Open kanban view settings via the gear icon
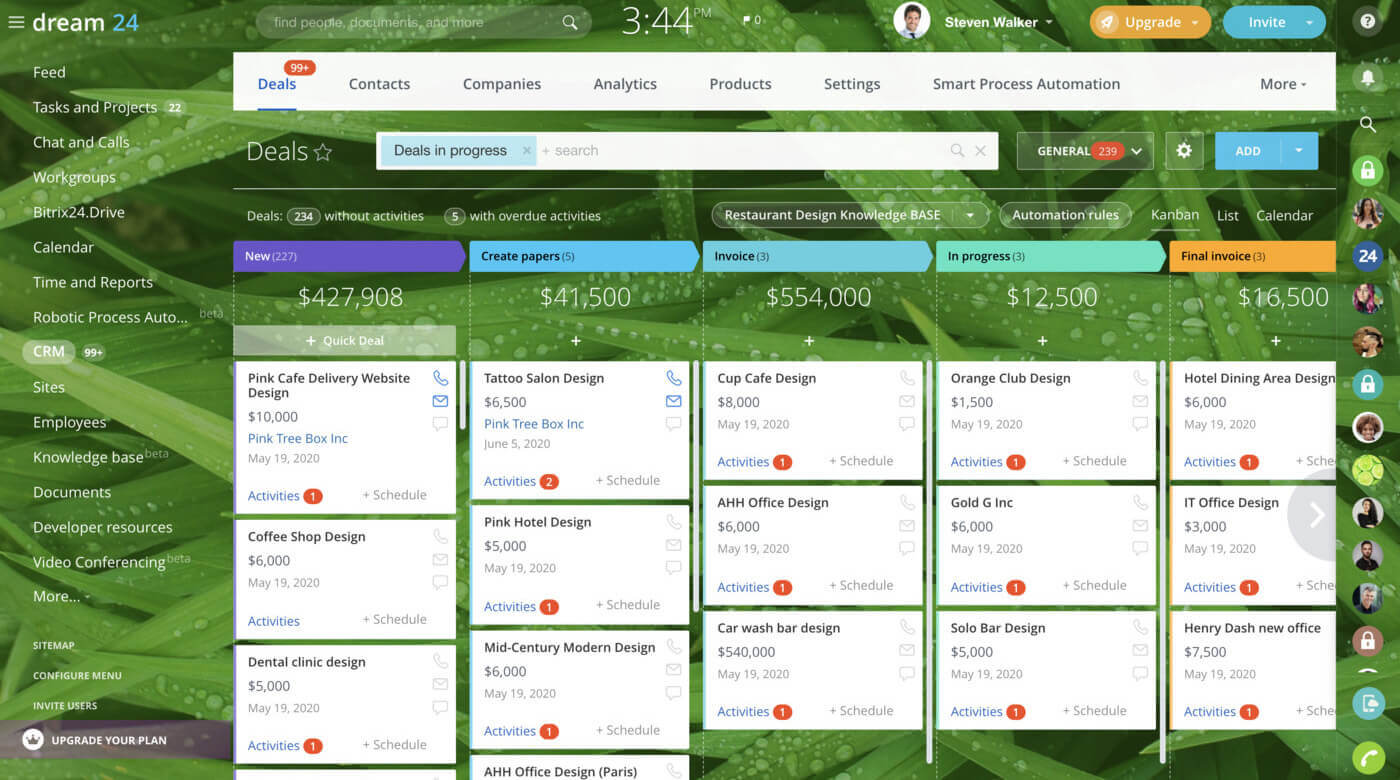The width and height of the screenshot is (1400, 780). 1184,150
